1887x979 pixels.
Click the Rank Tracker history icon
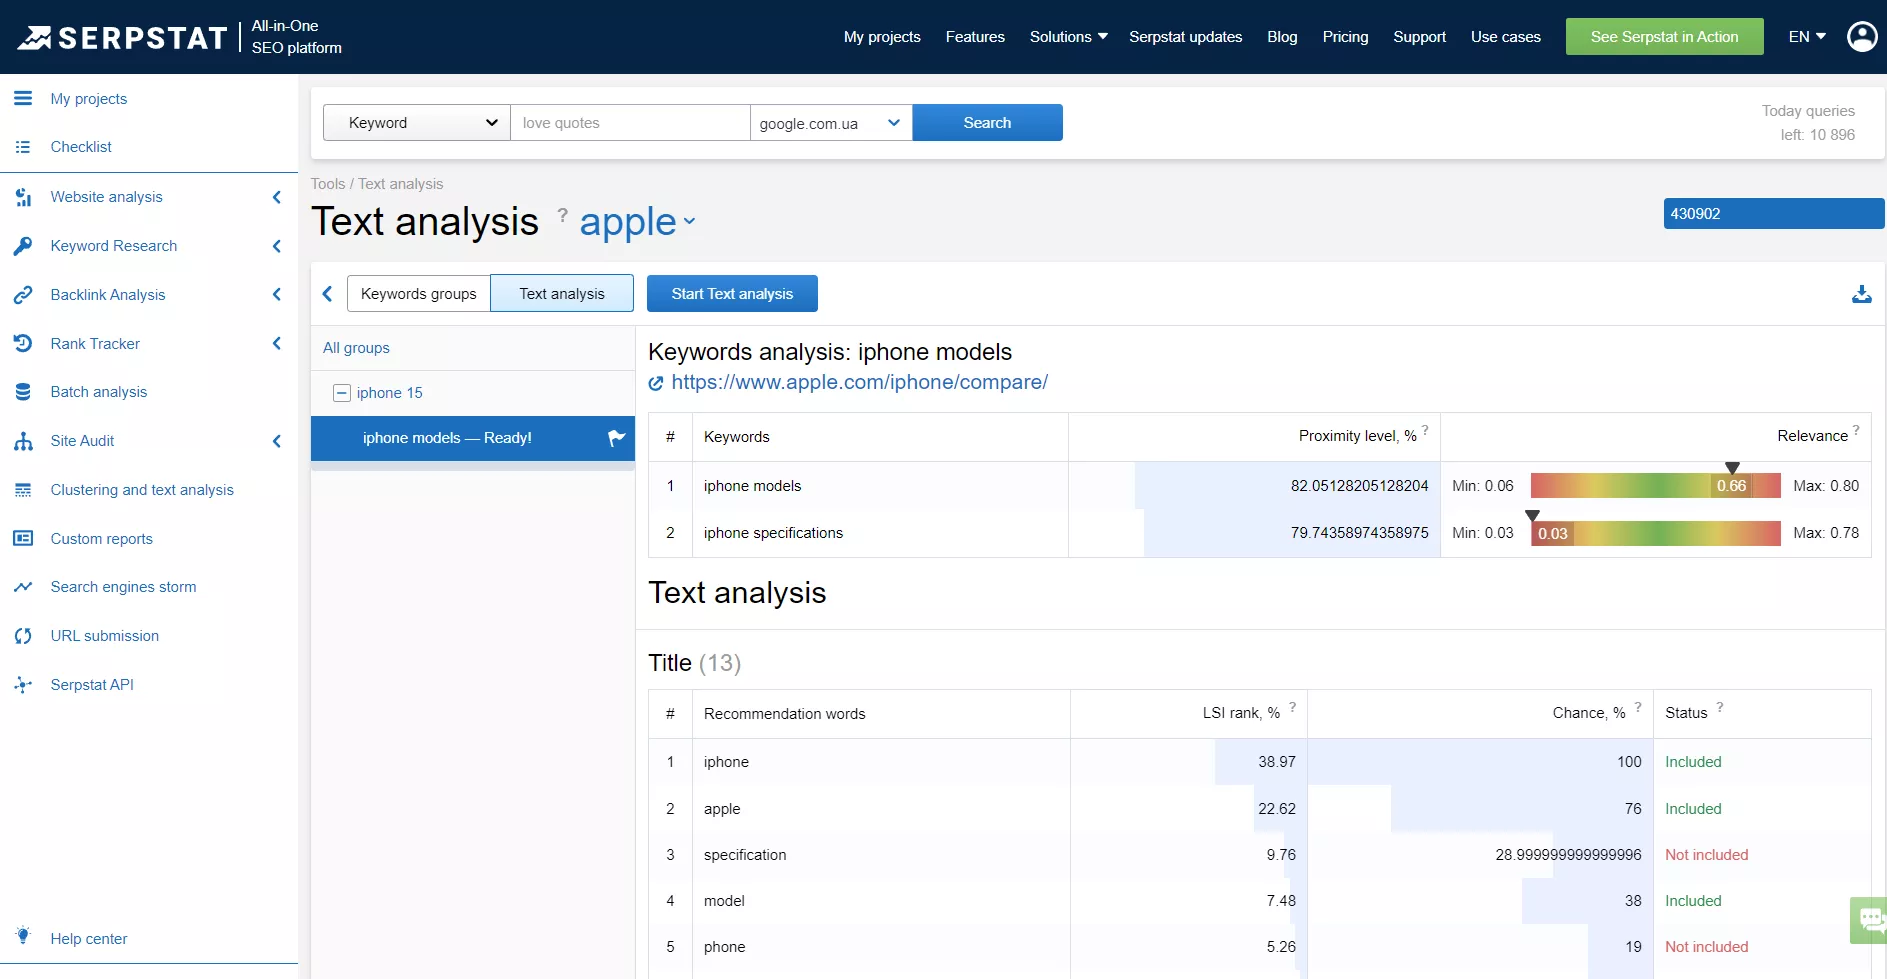(x=23, y=344)
